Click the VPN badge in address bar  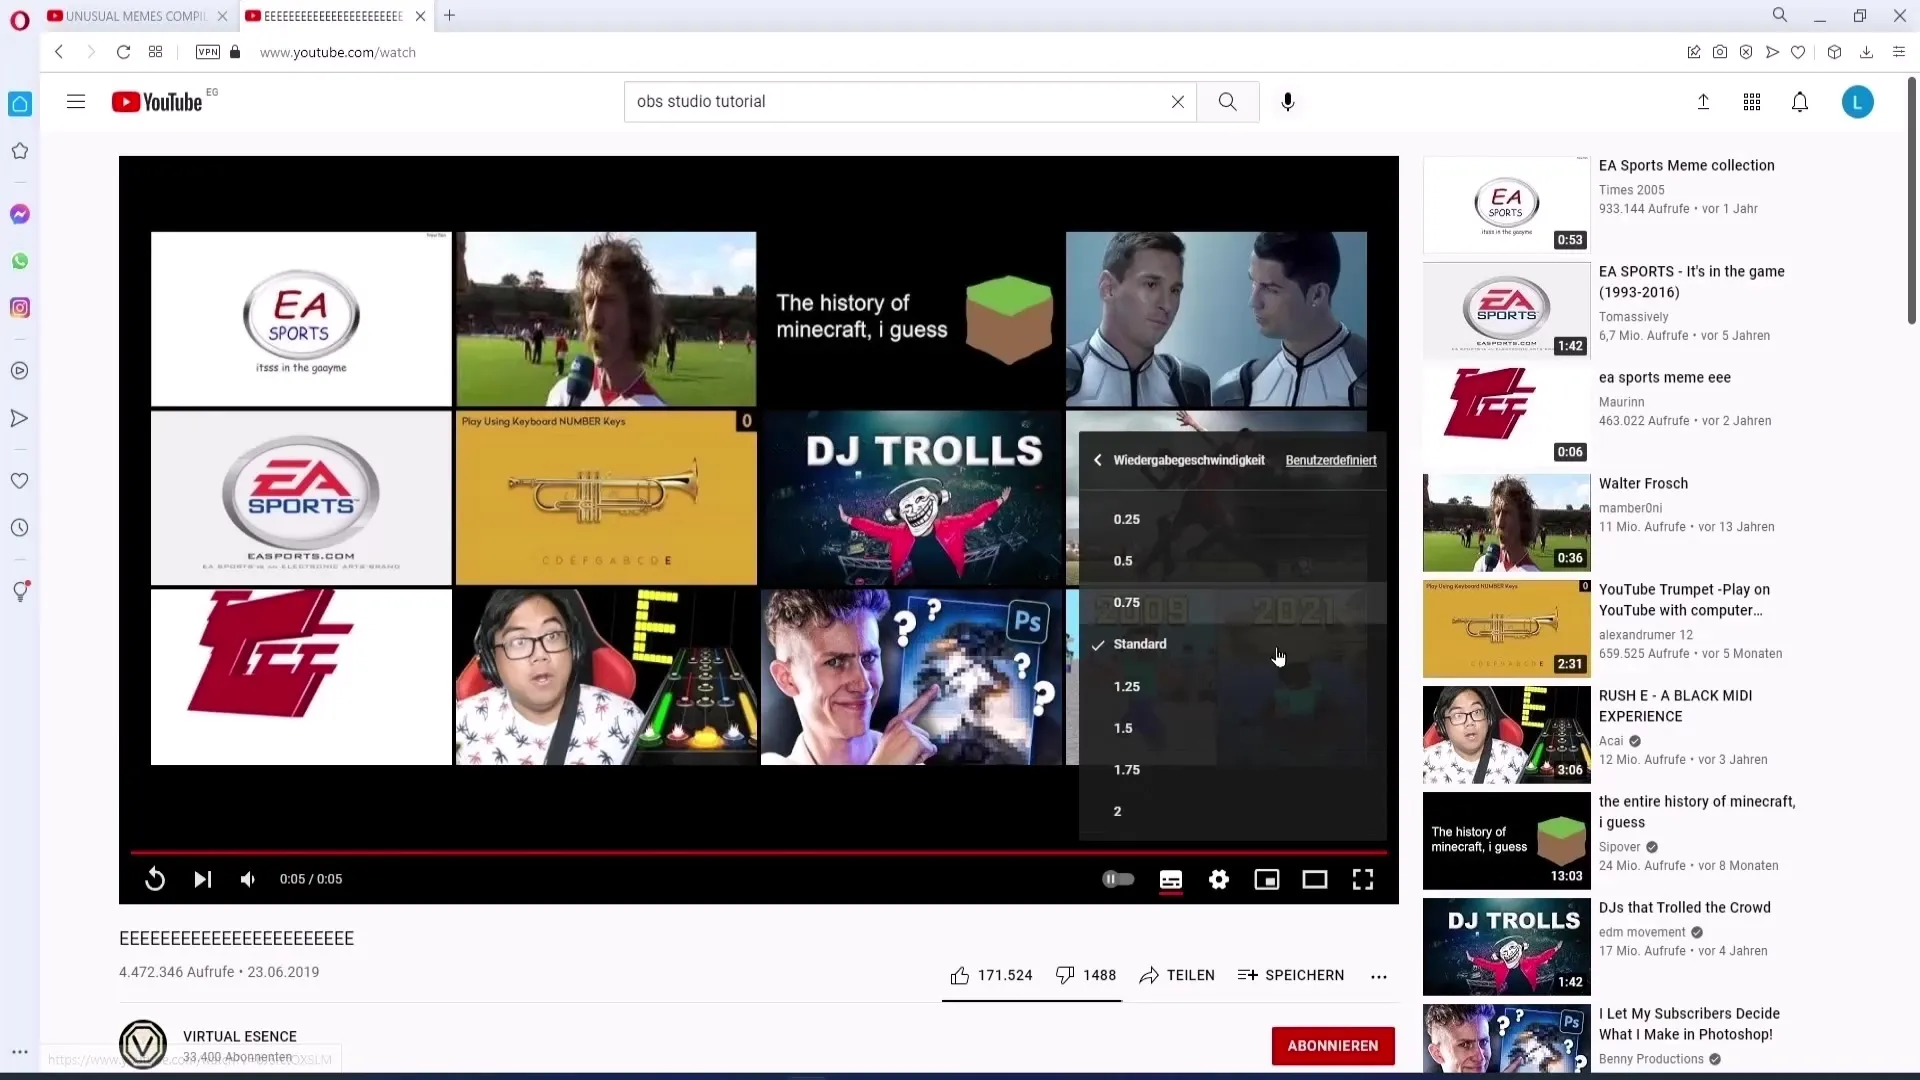click(x=208, y=52)
